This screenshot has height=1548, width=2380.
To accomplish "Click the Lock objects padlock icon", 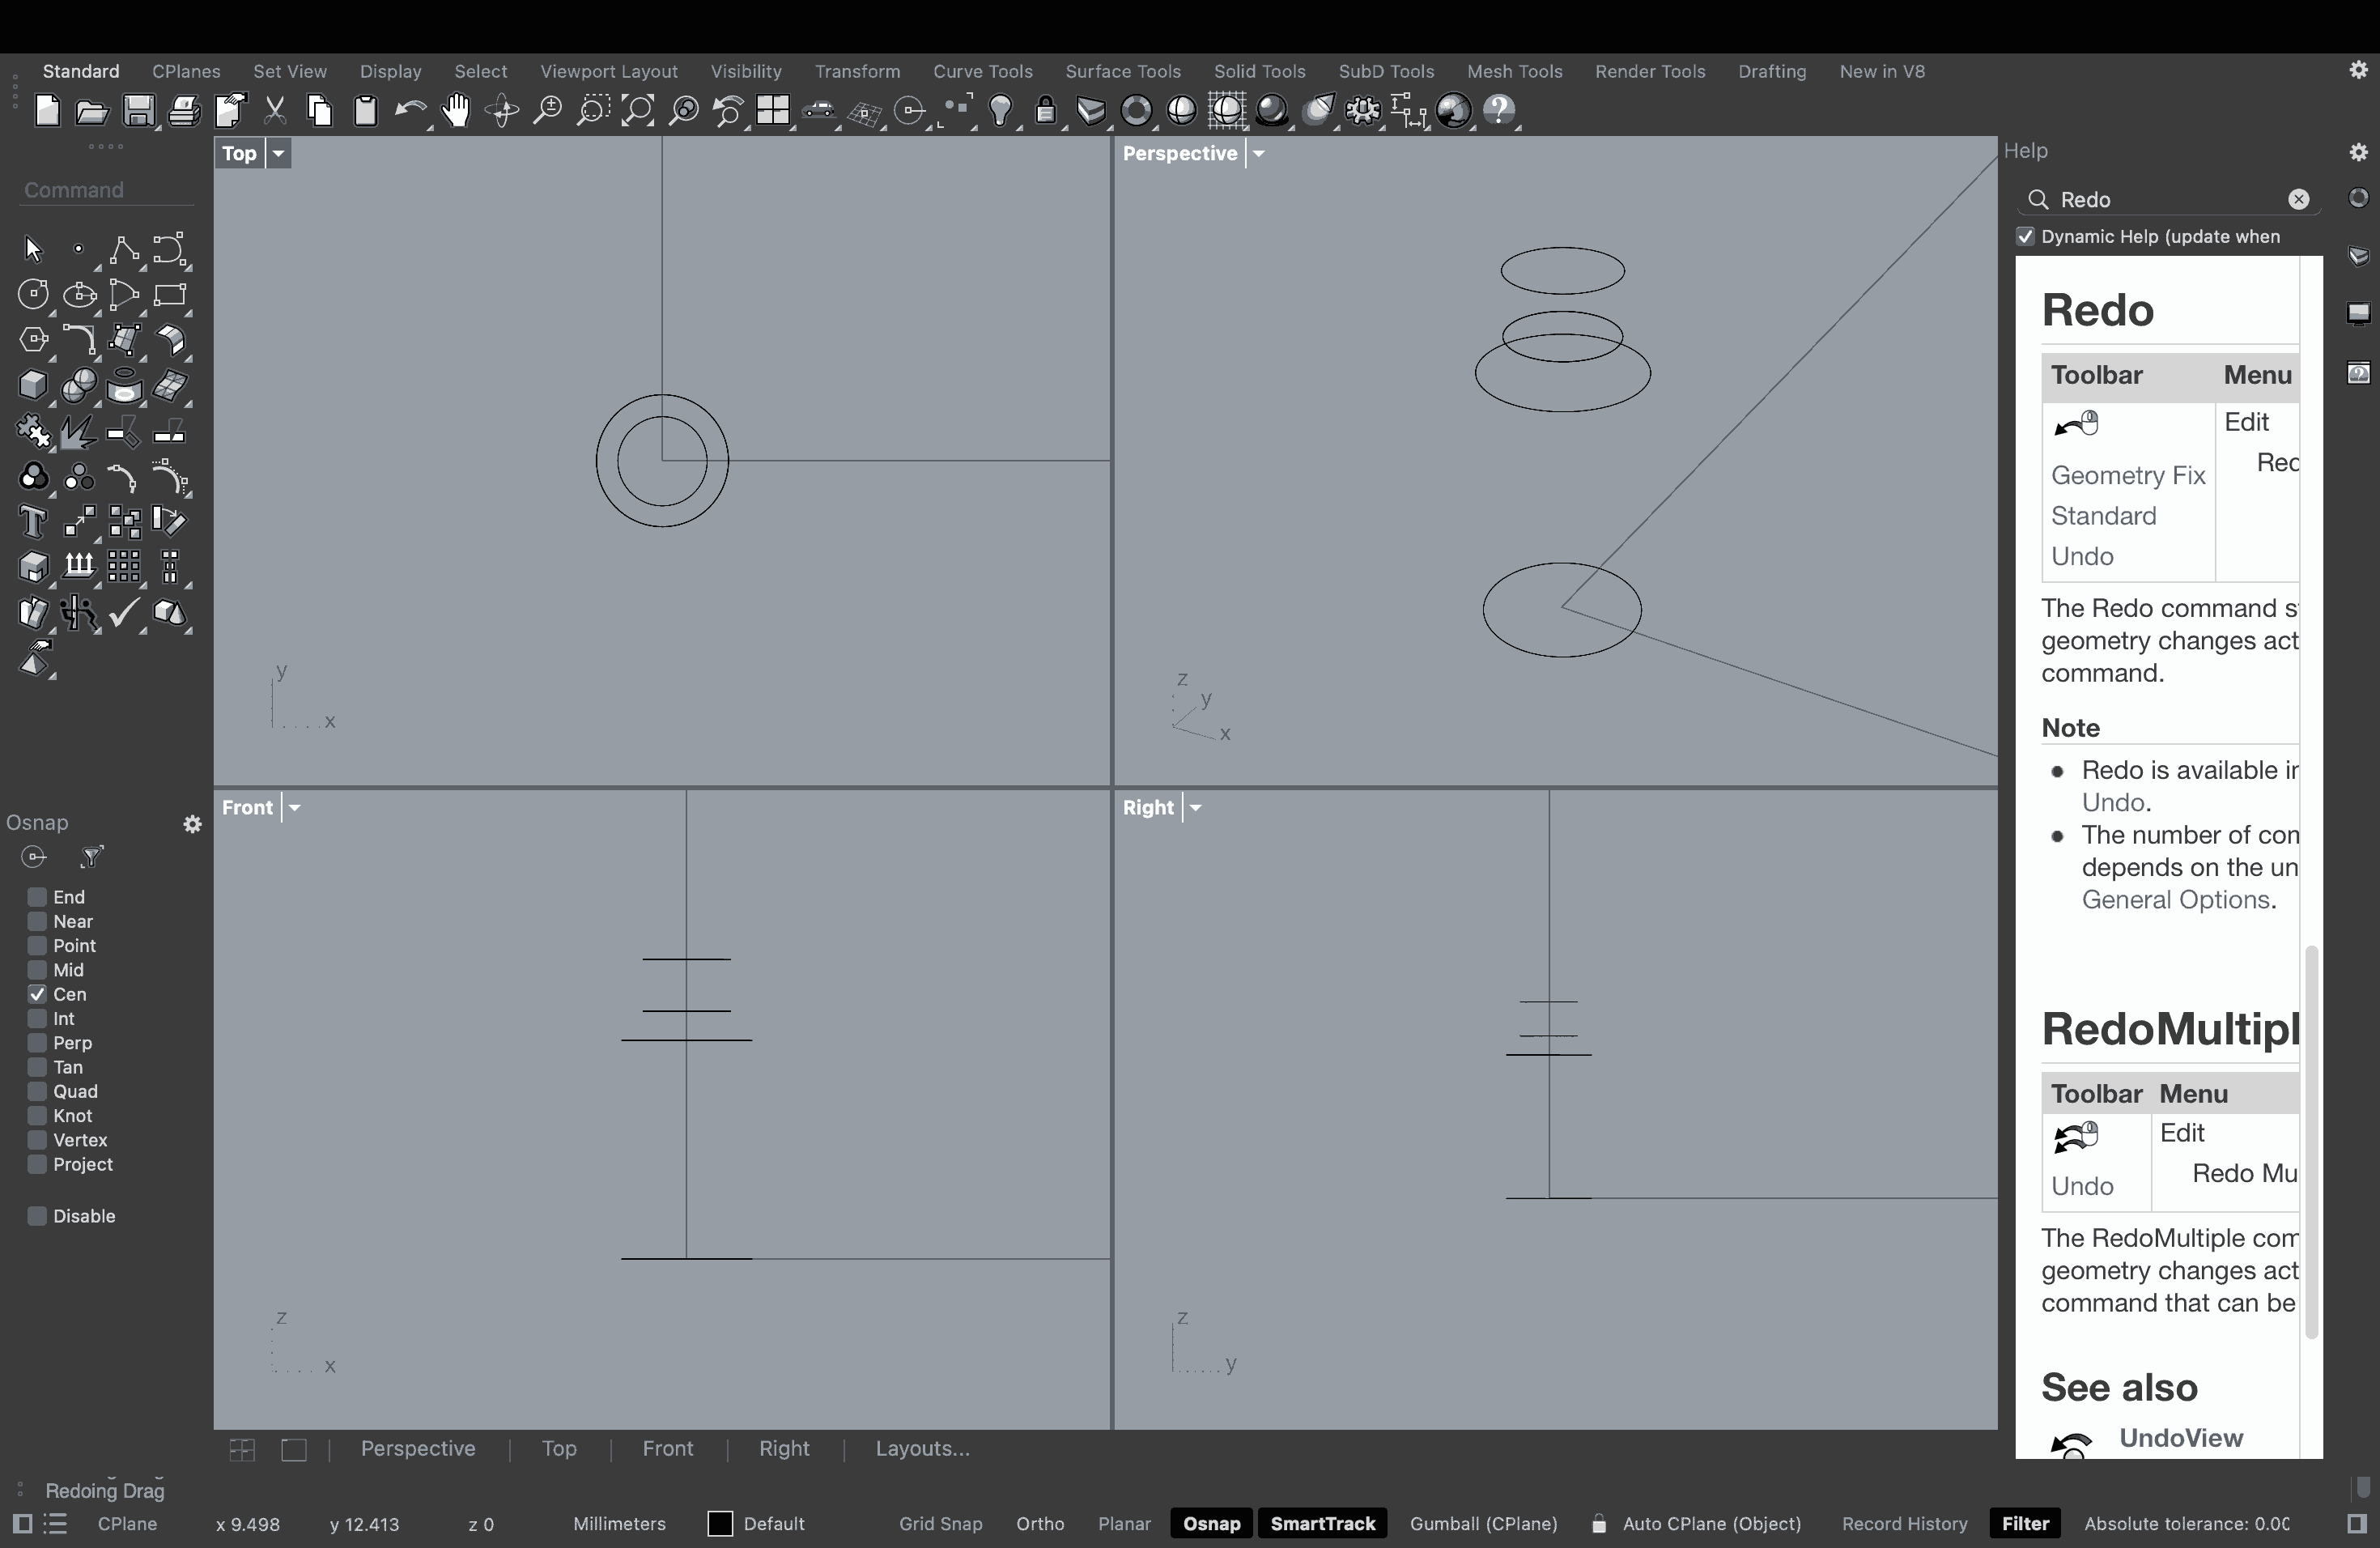I will click(1046, 111).
